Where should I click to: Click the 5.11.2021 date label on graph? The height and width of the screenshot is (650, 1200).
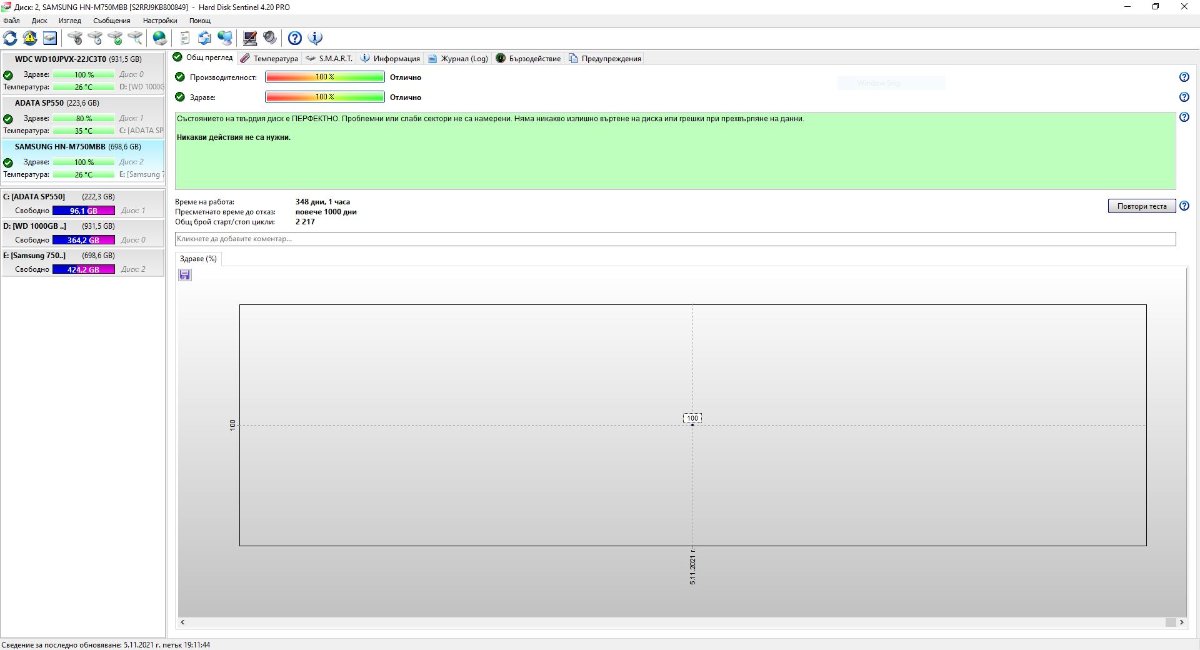pos(693,566)
